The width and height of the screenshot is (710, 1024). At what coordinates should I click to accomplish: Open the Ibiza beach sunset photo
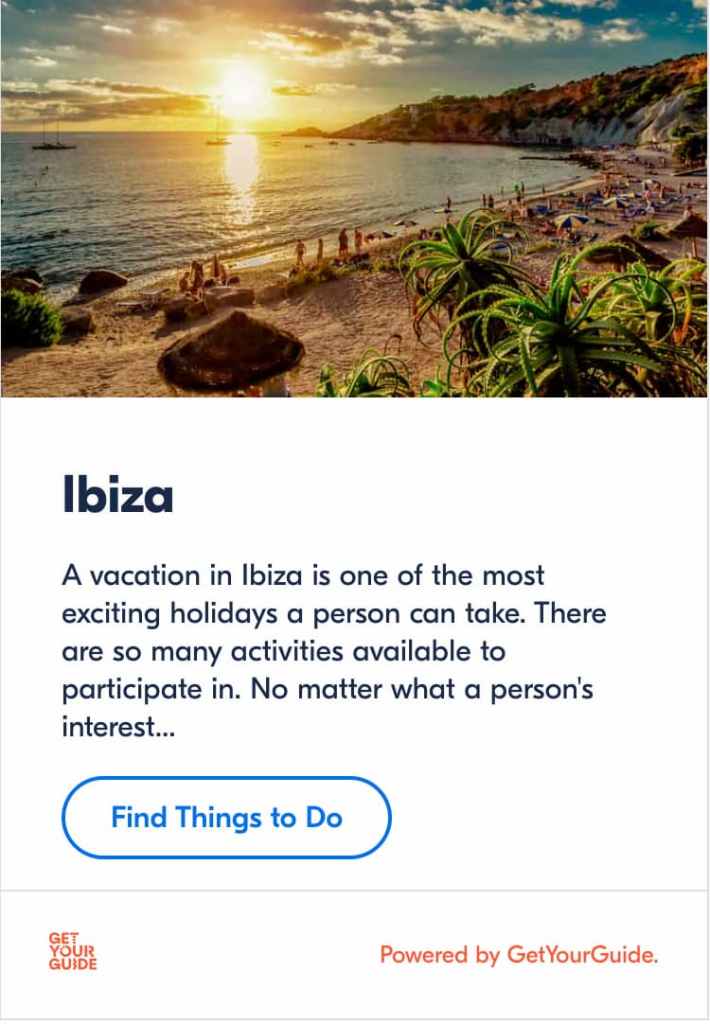[354, 198]
